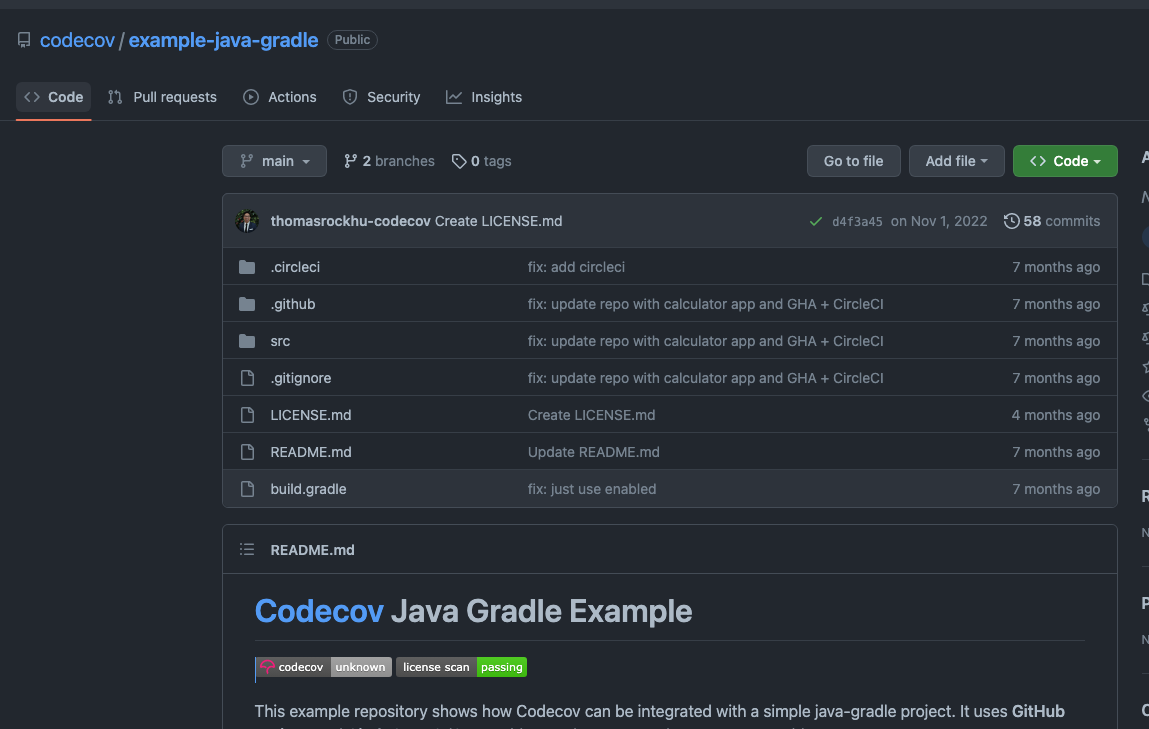Click the branch icon next to 2 branches
This screenshot has height=729, width=1149.
[x=351, y=161]
